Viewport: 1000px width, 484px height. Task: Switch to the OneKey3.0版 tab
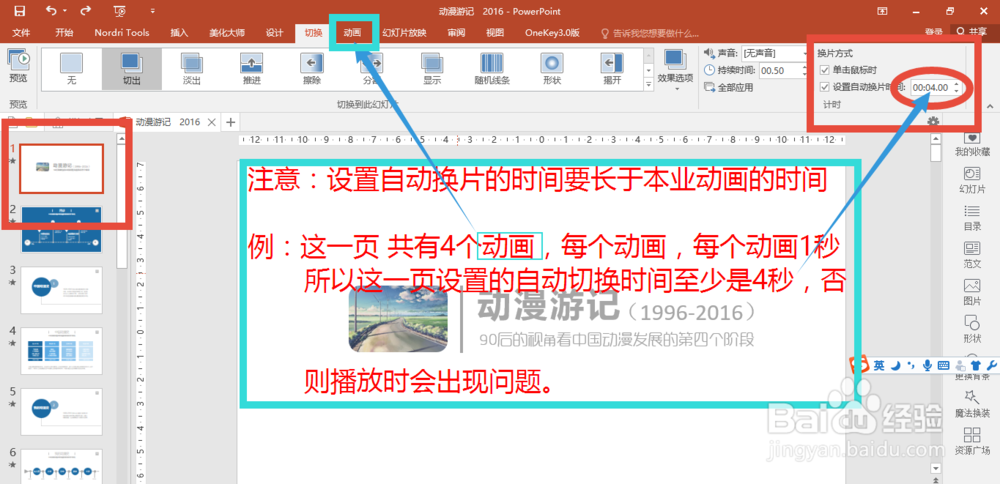552,33
